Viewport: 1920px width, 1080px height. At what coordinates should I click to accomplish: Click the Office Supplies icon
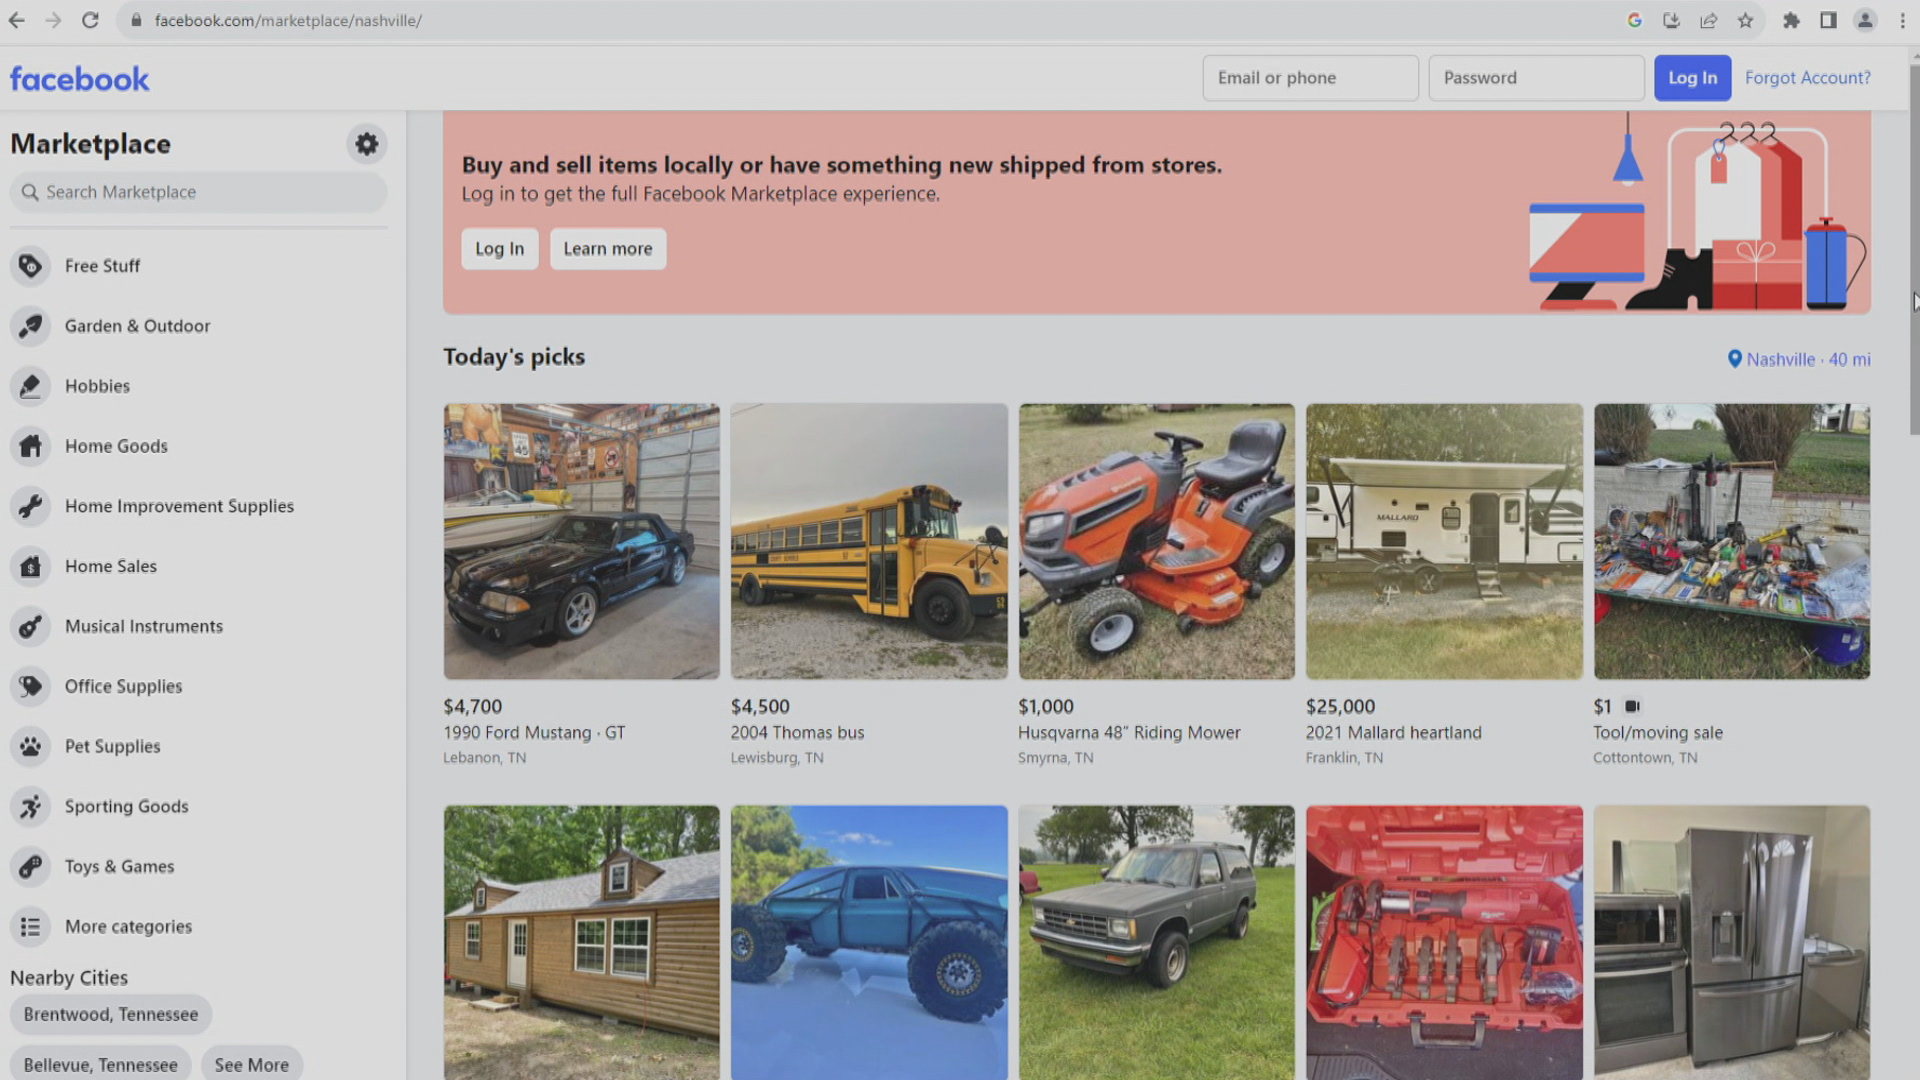[x=31, y=686]
